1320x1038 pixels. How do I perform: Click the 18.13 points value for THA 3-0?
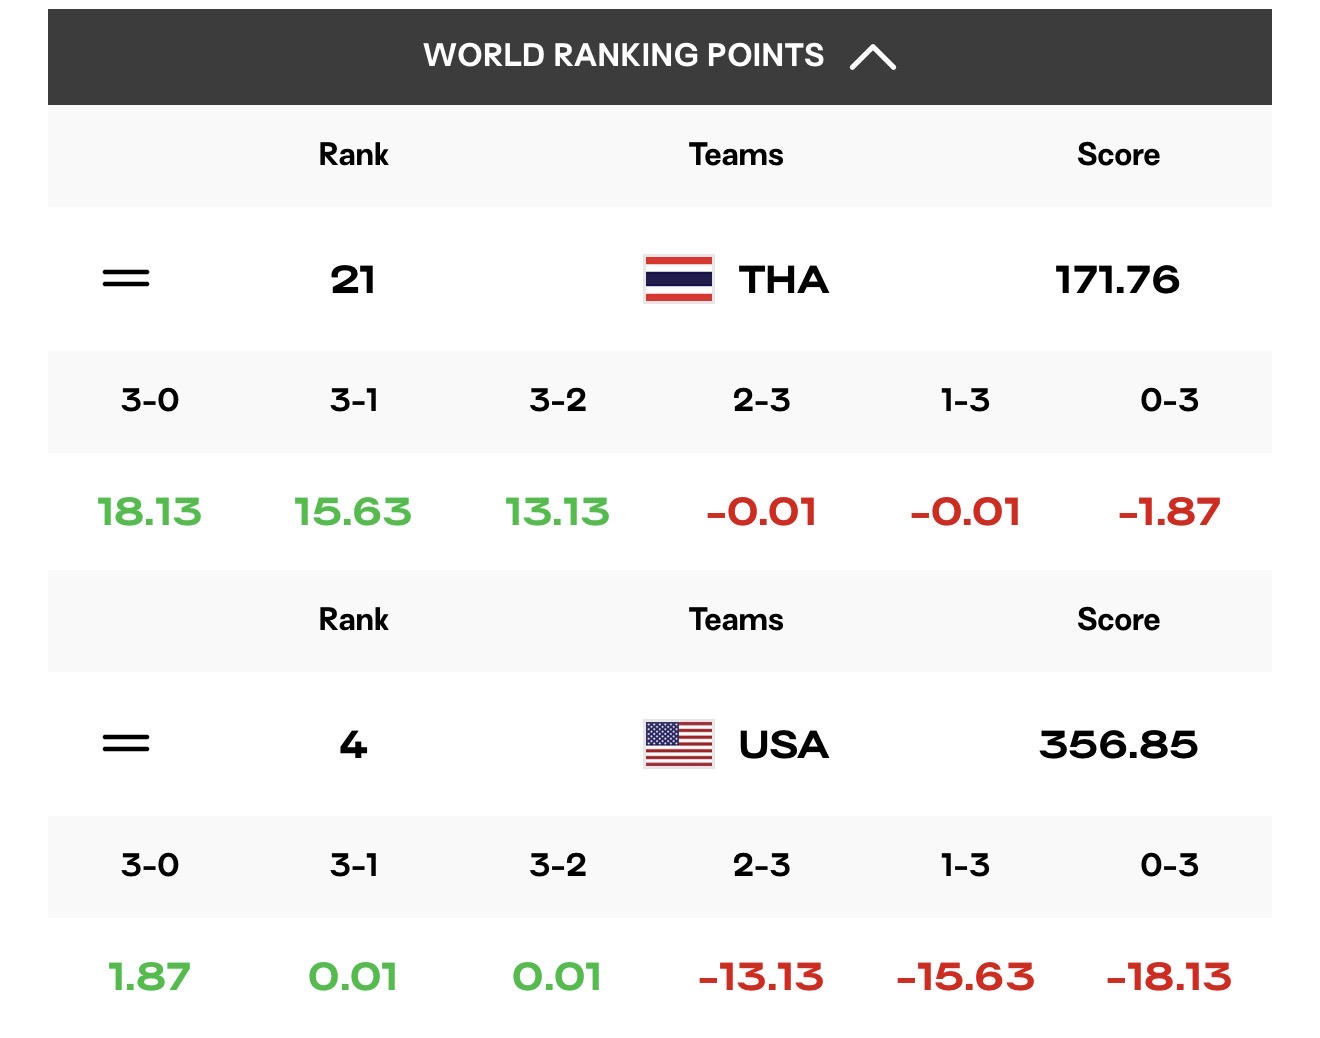click(x=150, y=512)
